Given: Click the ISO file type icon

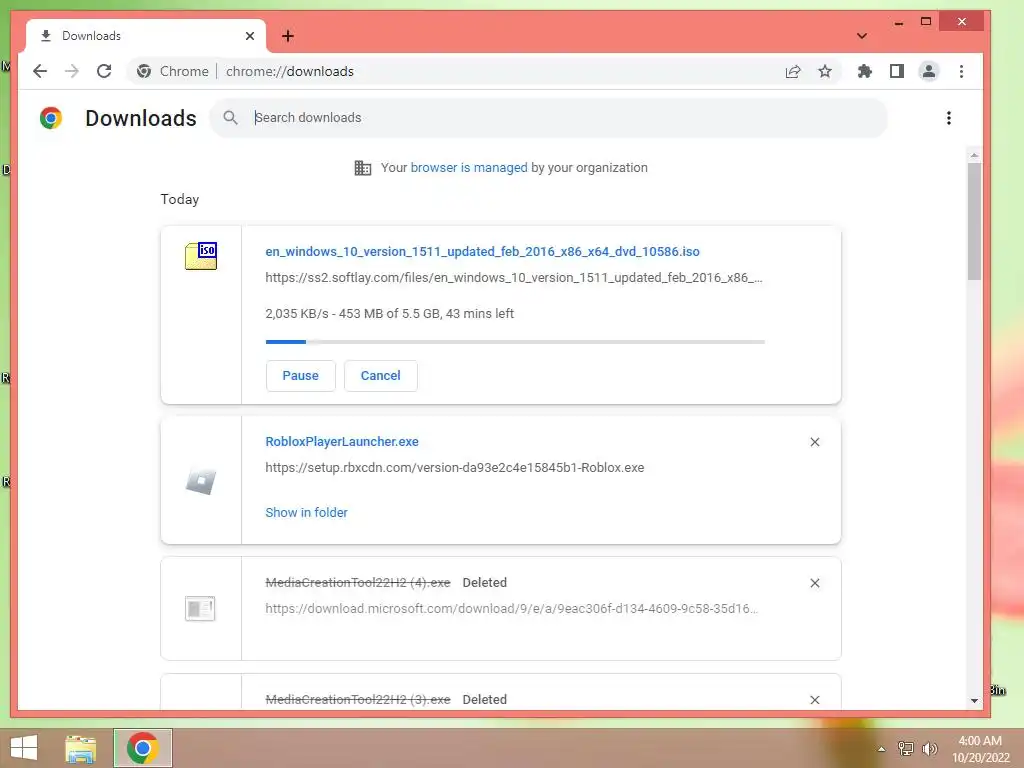Looking at the screenshot, I should click(201, 255).
